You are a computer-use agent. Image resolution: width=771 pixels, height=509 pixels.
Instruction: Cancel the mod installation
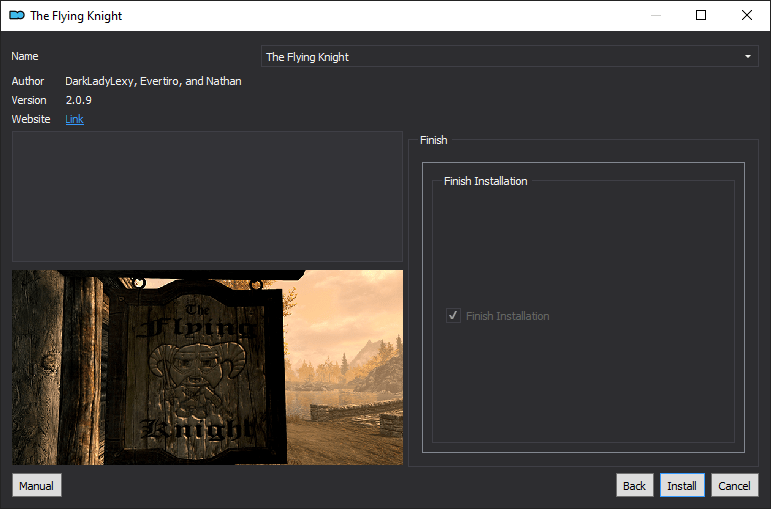pyautogui.click(x=734, y=485)
